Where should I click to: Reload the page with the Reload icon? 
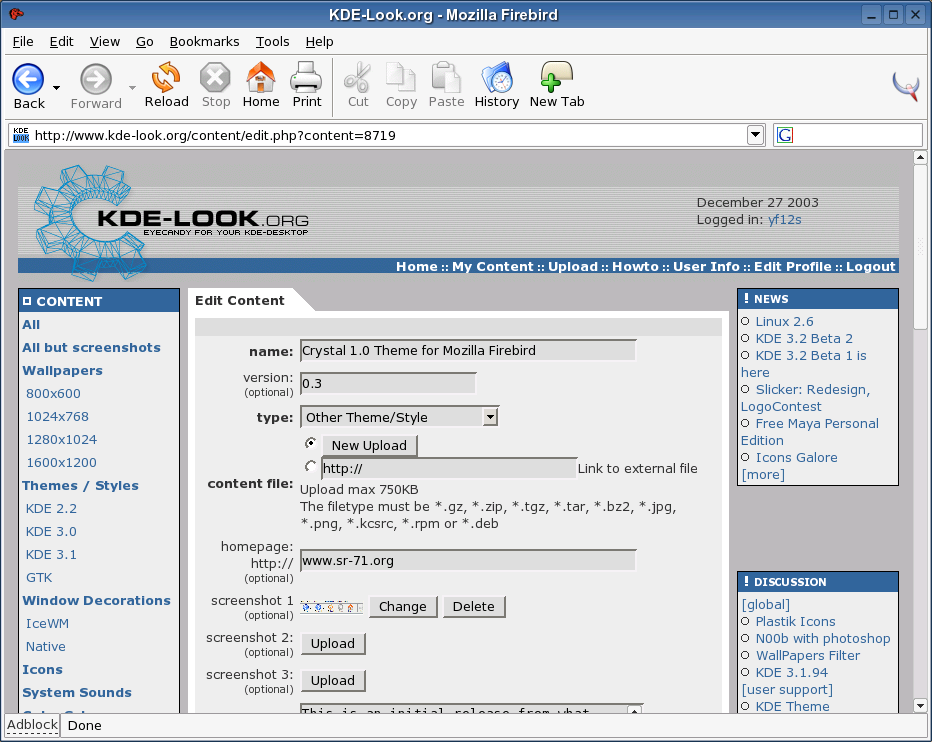[166, 77]
